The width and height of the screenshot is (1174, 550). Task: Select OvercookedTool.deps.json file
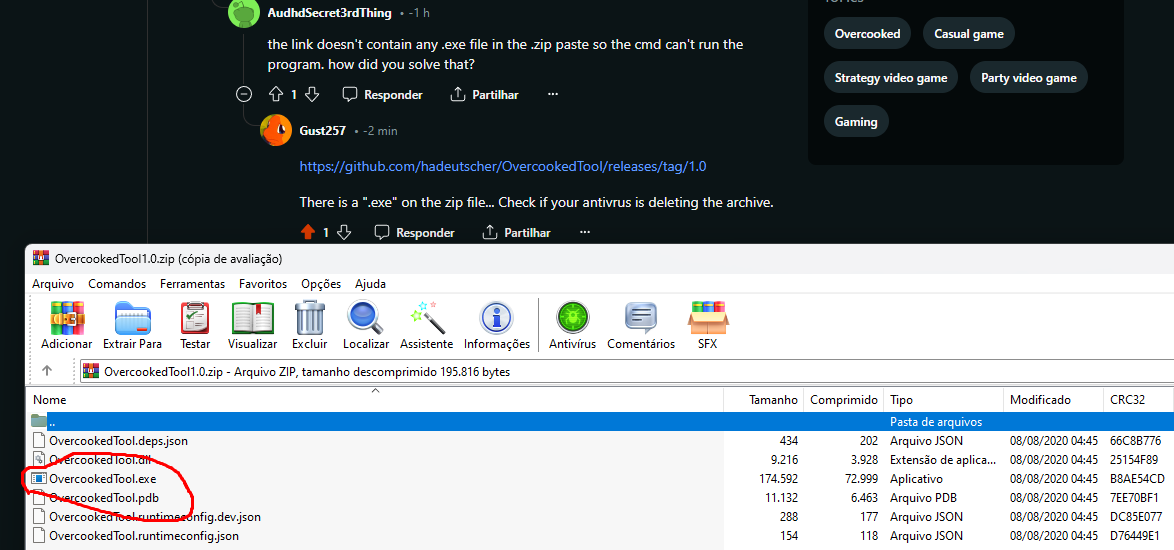tap(118, 441)
